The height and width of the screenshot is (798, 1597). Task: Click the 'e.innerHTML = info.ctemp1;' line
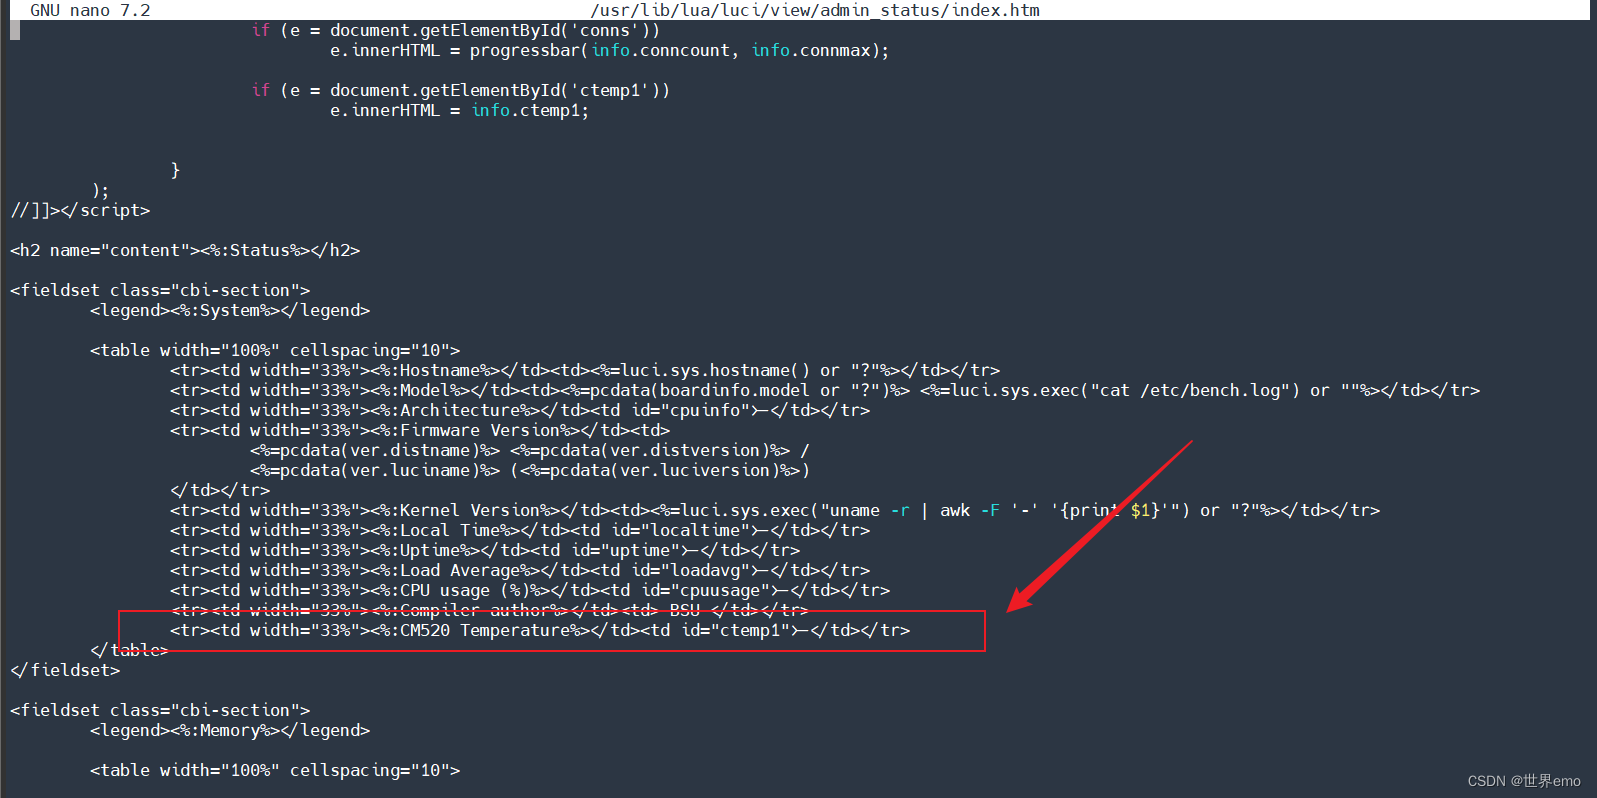(459, 110)
